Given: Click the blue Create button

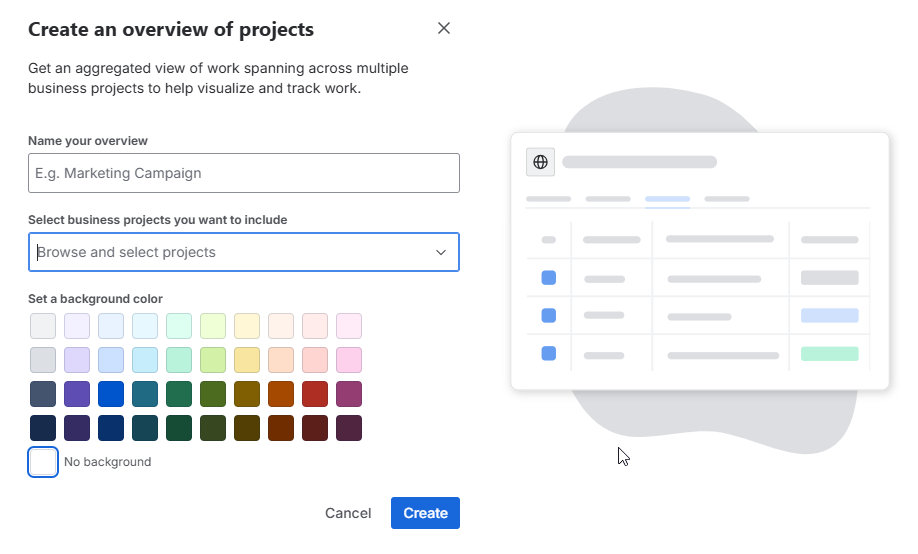Looking at the screenshot, I should coord(425,513).
